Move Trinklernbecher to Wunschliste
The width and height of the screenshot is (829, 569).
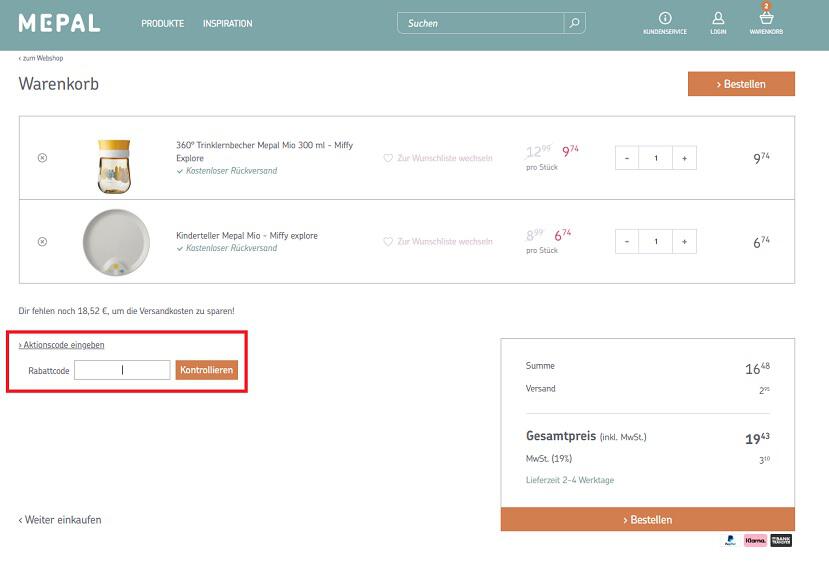point(445,158)
